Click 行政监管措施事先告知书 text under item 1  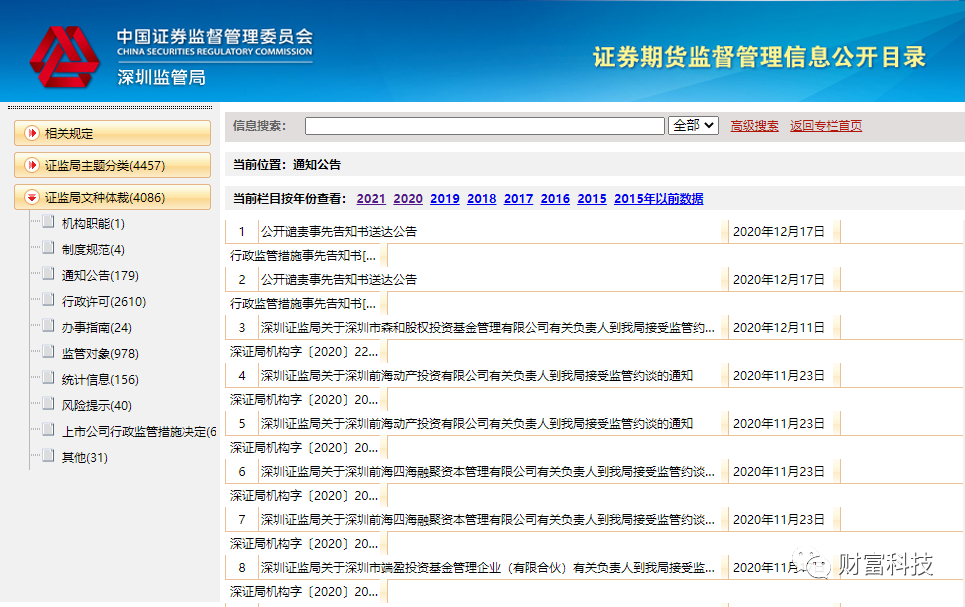(x=303, y=255)
